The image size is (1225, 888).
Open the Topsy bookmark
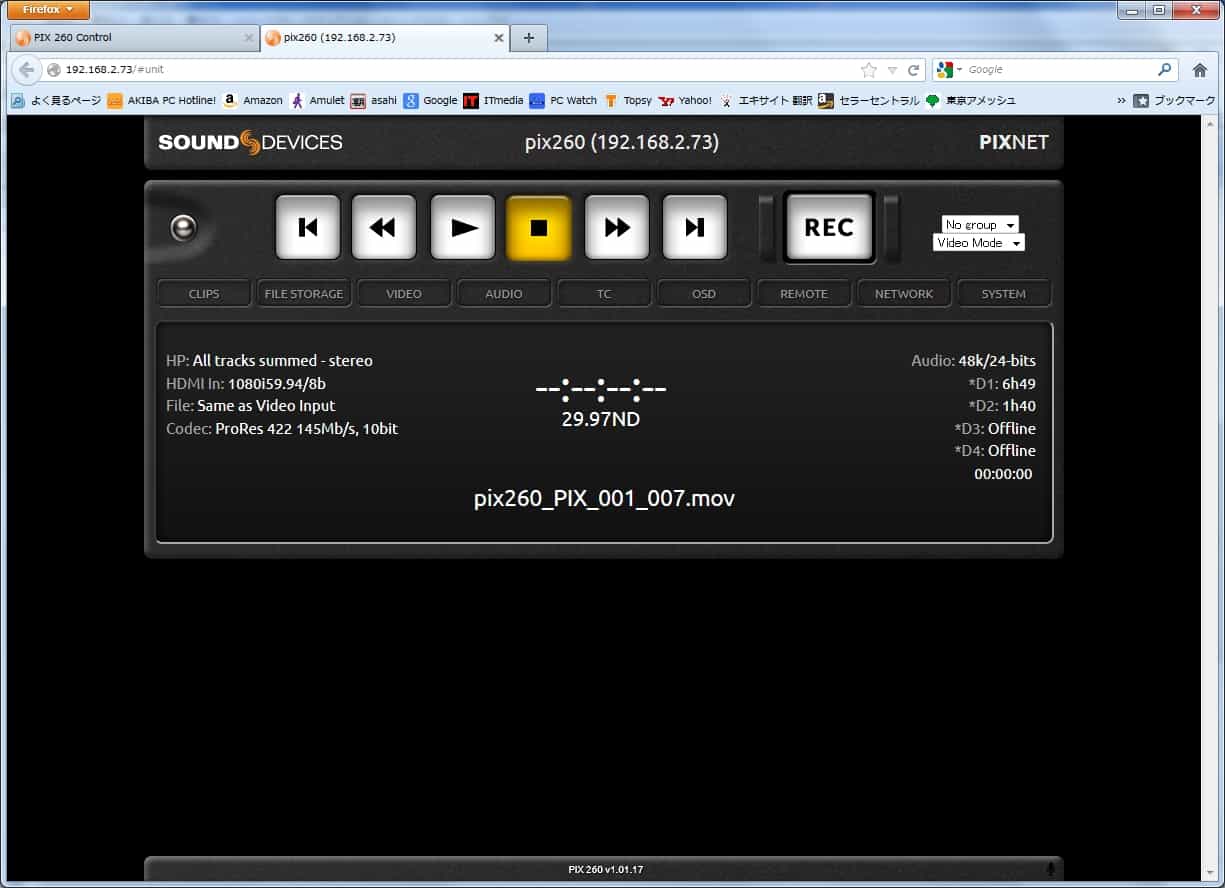(x=628, y=100)
